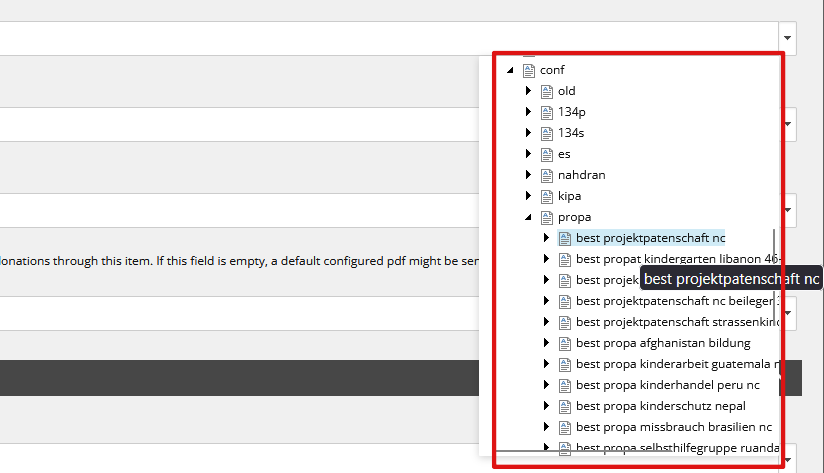Collapse the conf tree node
Screen dimensions: 824x473
tap(510, 70)
